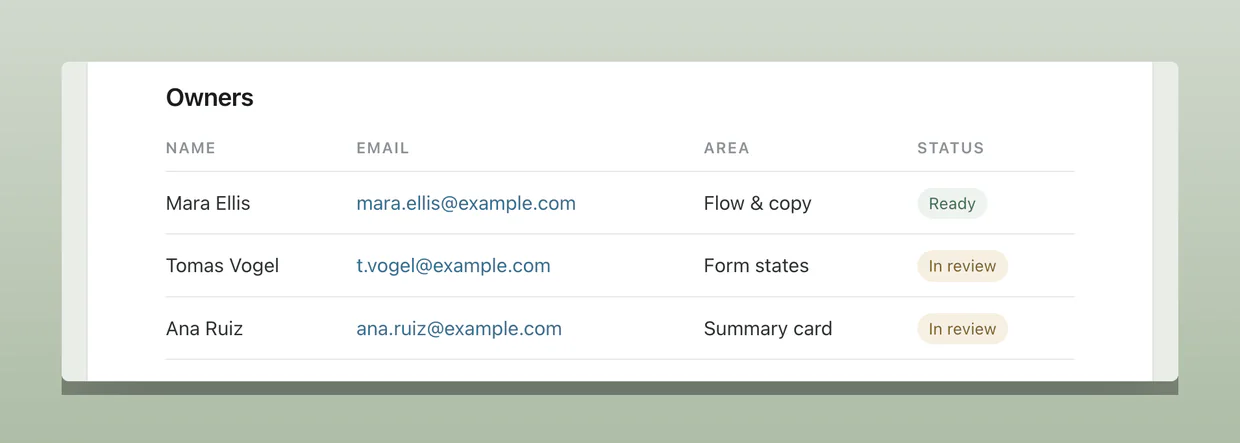Click the Form states area cell
Image resolution: width=1240 pixels, height=443 pixels.
(756, 266)
